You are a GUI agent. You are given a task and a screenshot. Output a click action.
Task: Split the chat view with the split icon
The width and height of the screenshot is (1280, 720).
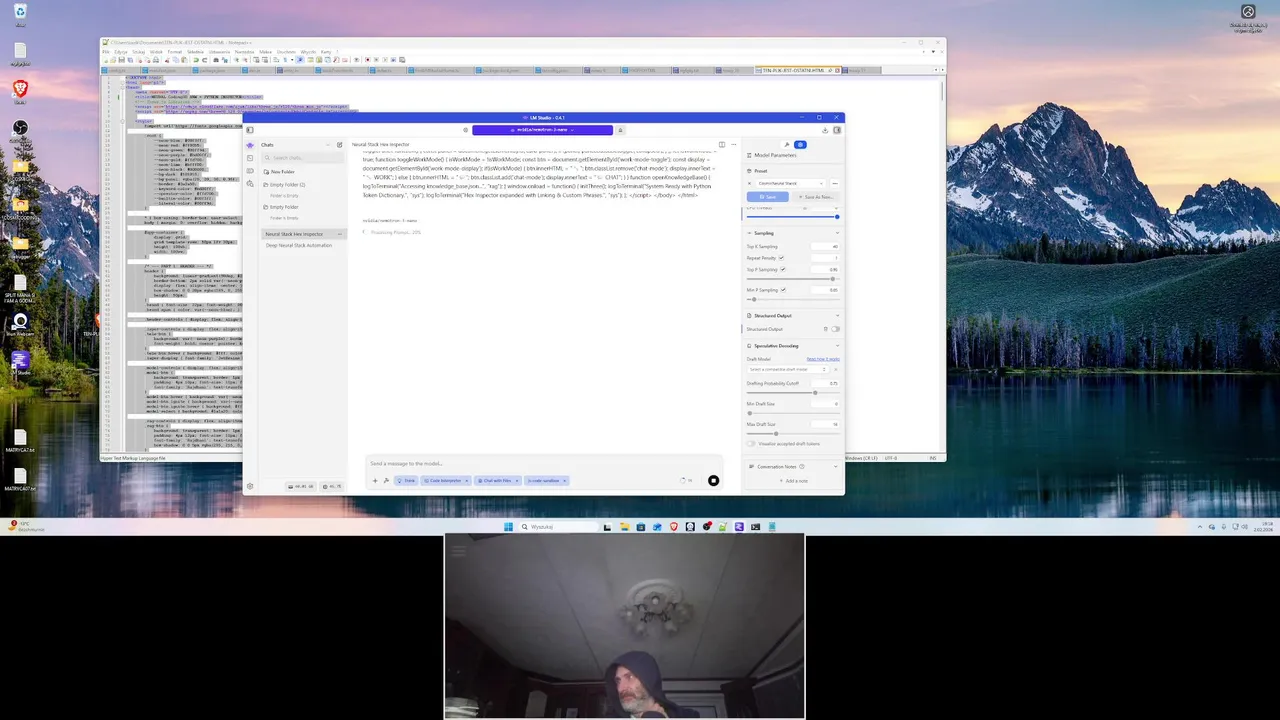tap(722, 144)
